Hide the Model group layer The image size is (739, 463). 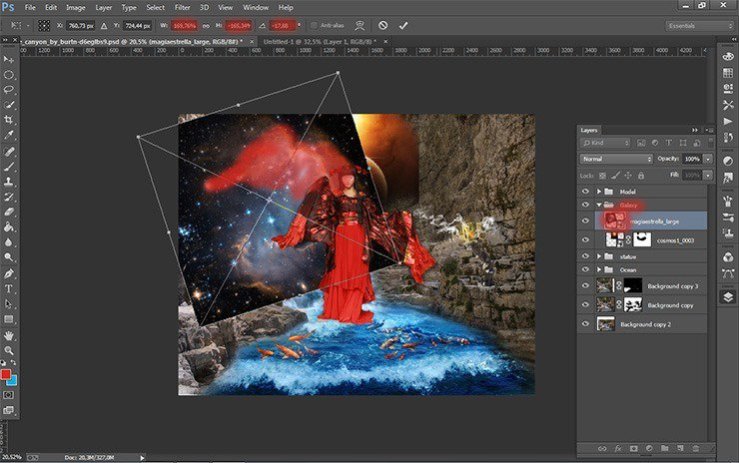pos(586,191)
